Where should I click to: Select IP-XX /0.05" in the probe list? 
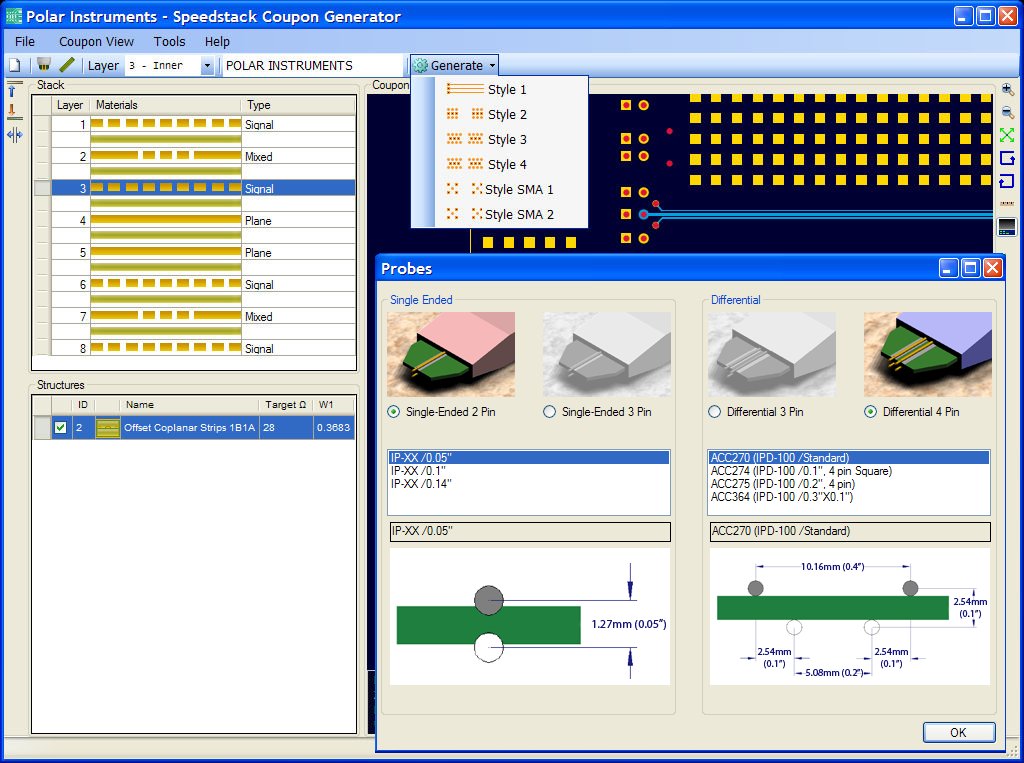[x=529, y=457]
